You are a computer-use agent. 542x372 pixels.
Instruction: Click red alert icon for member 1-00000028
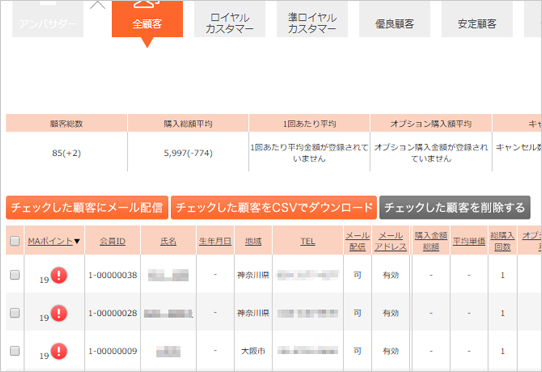click(x=59, y=314)
